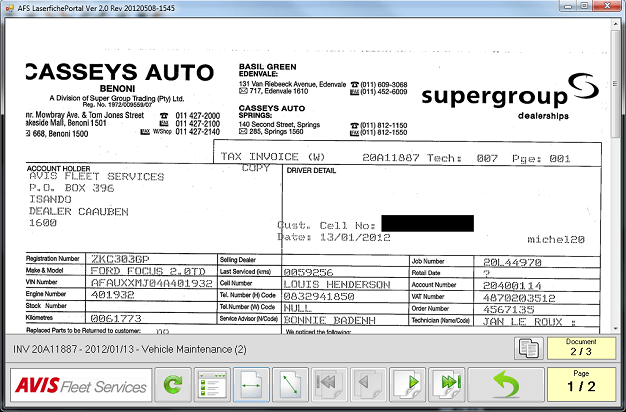The width and height of the screenshot is (626, 412).
Task: Click order number 4567135
Action: (508, 309)
